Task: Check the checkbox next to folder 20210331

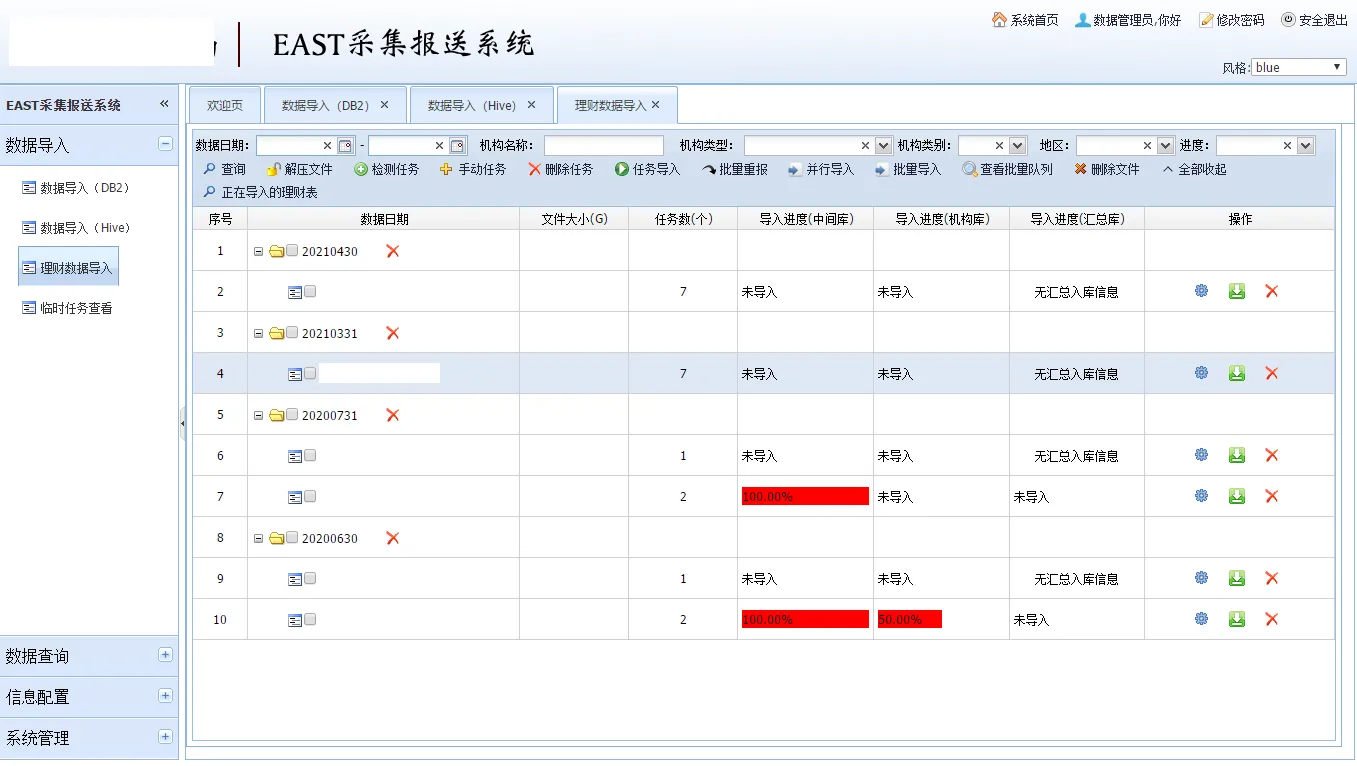Action: click(x=292, y=333)
